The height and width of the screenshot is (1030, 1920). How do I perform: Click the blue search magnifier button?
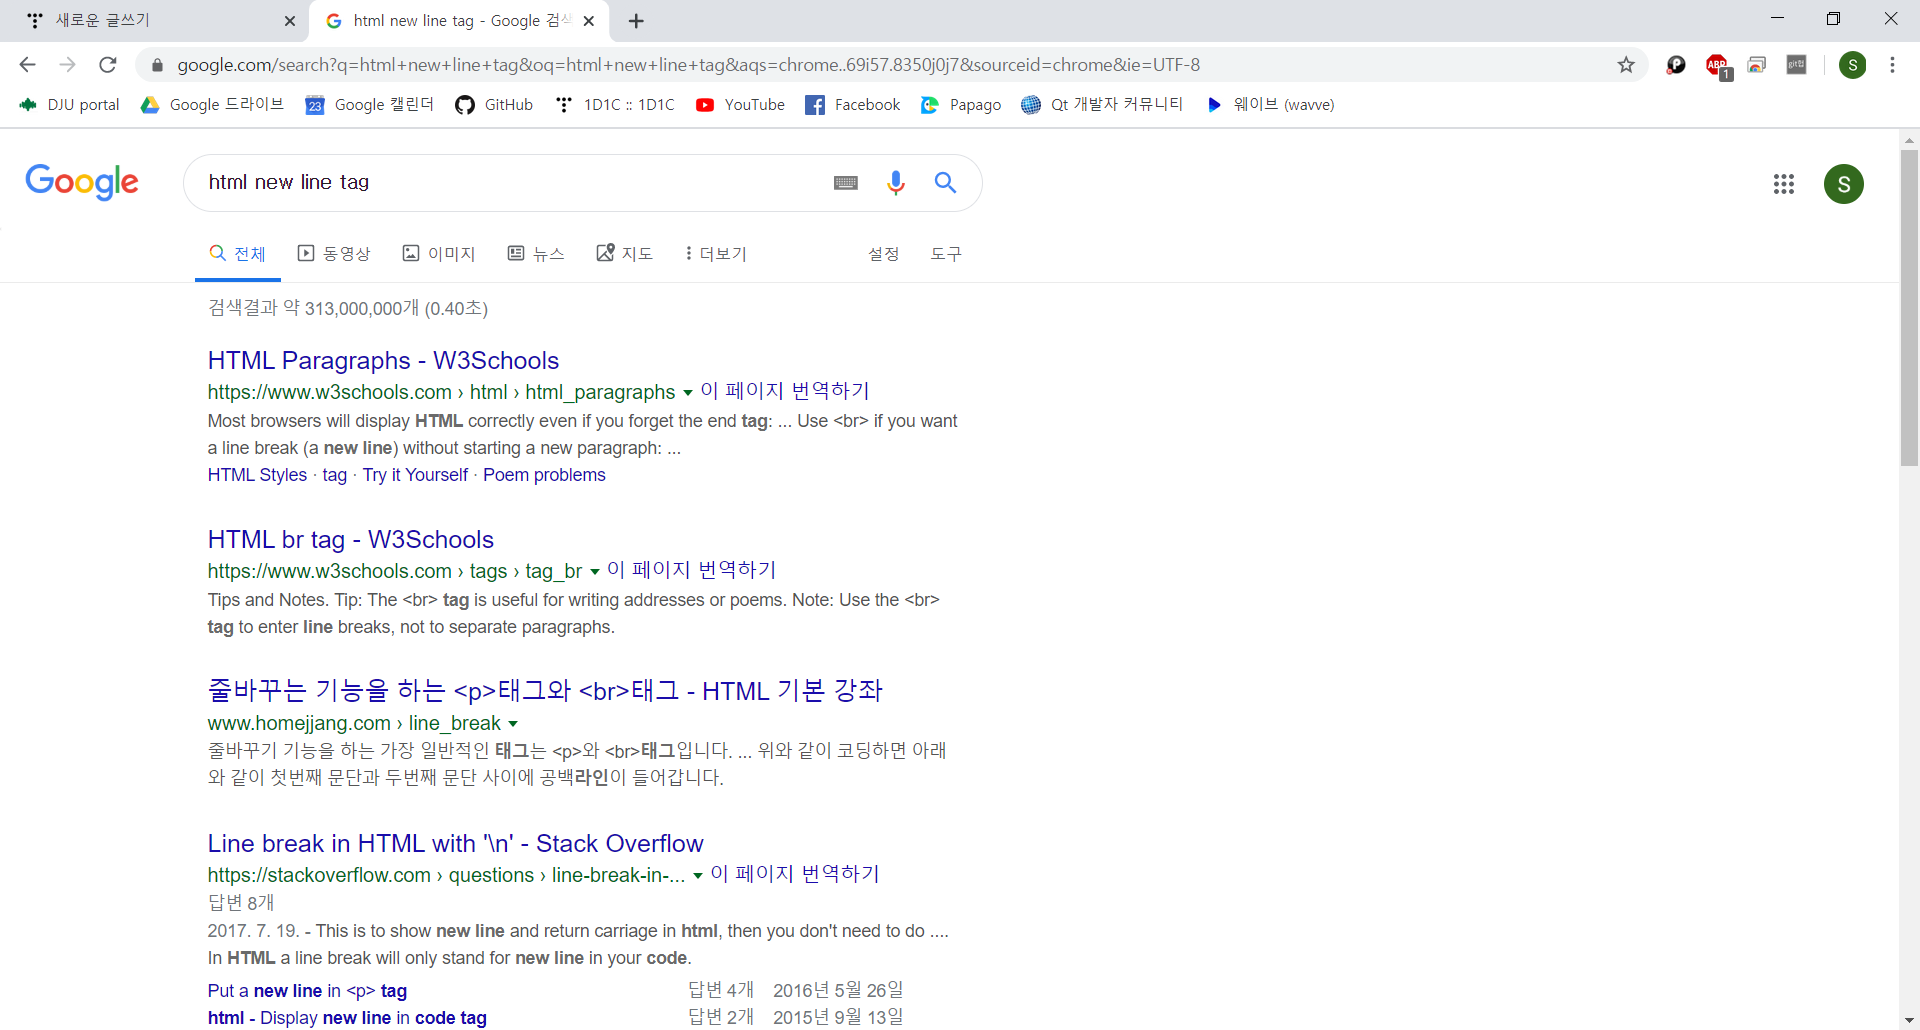[945, 182]
